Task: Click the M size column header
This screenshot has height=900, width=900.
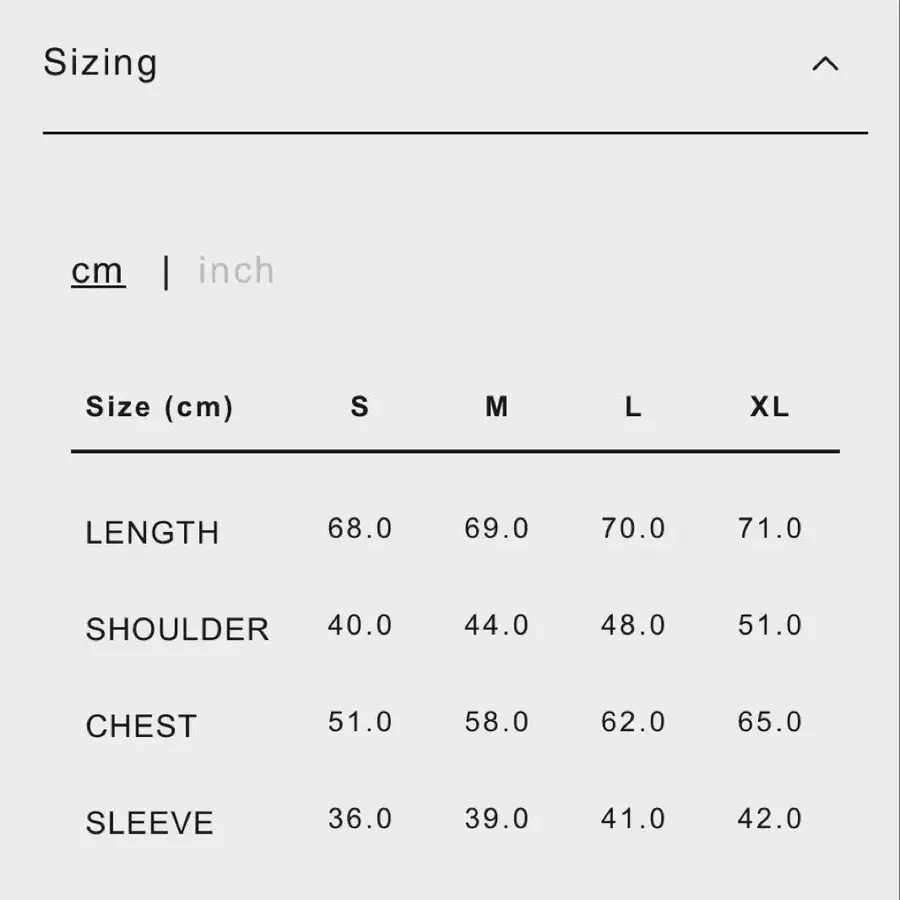Action: tap(496, 407)
